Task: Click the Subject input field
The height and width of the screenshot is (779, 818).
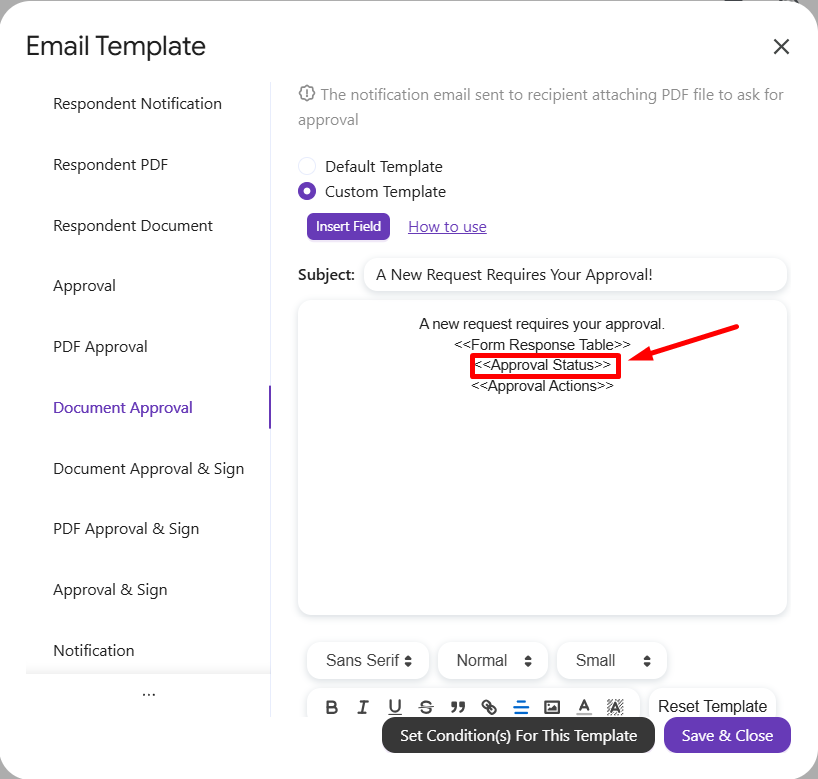Action: click(575, 274)
